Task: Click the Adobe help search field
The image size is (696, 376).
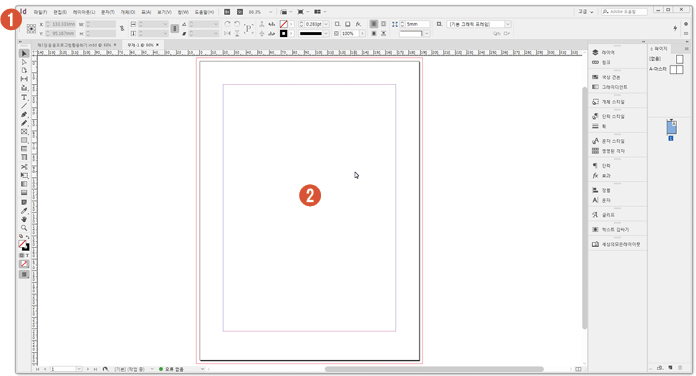Action: 624,12
